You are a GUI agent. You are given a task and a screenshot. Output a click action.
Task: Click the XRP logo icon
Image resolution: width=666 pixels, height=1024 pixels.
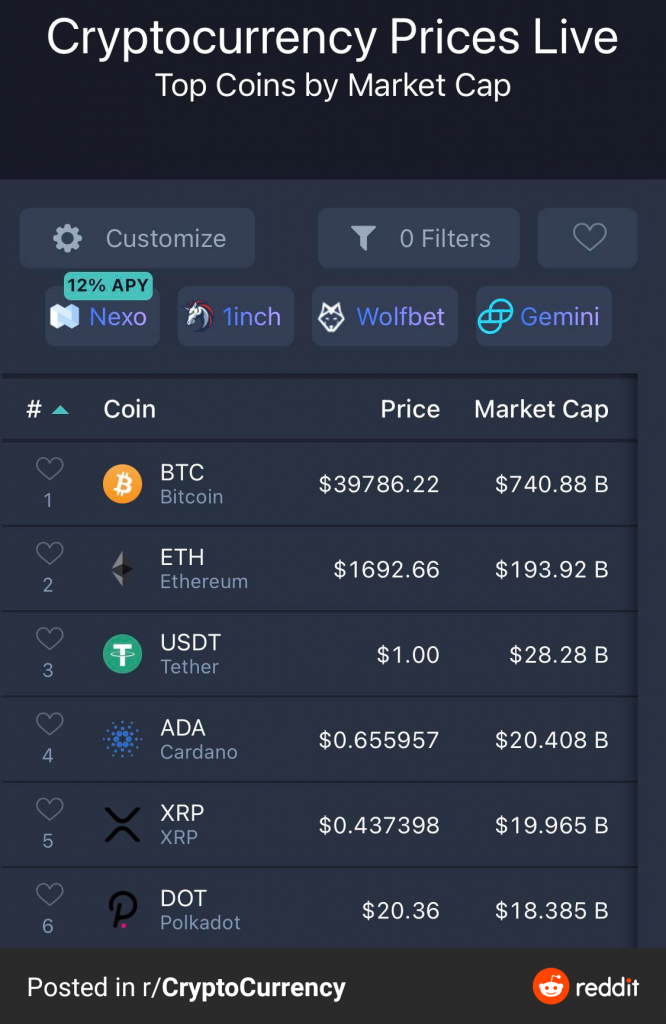tap(122, 824)
